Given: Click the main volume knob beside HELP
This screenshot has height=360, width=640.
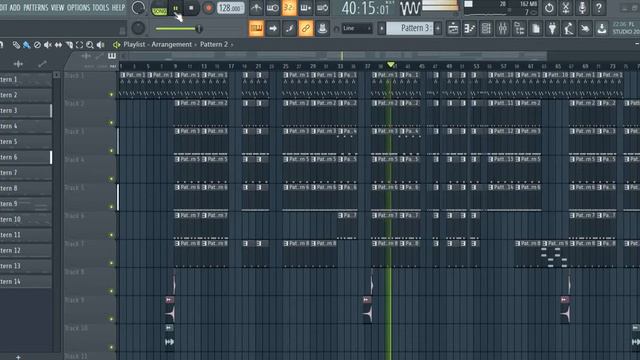Looking at the screenshot, I should click(138, 7).
